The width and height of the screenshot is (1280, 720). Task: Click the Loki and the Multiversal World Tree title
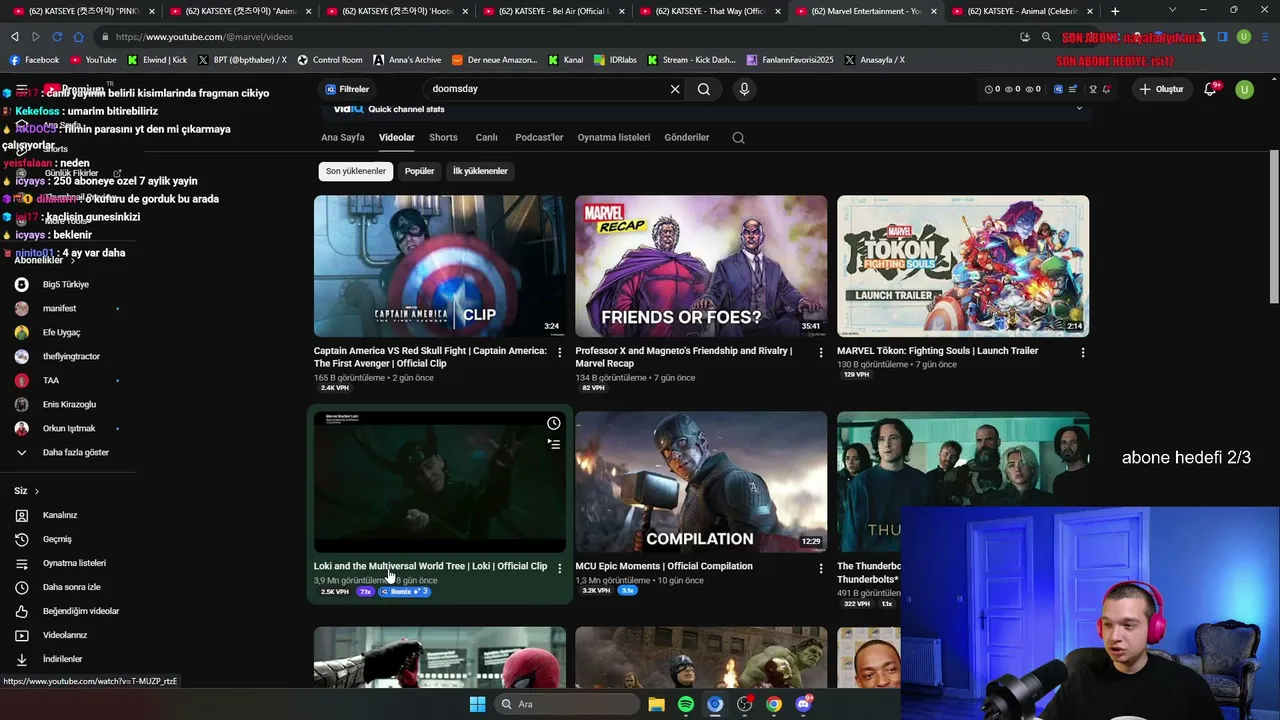[430, 566]
